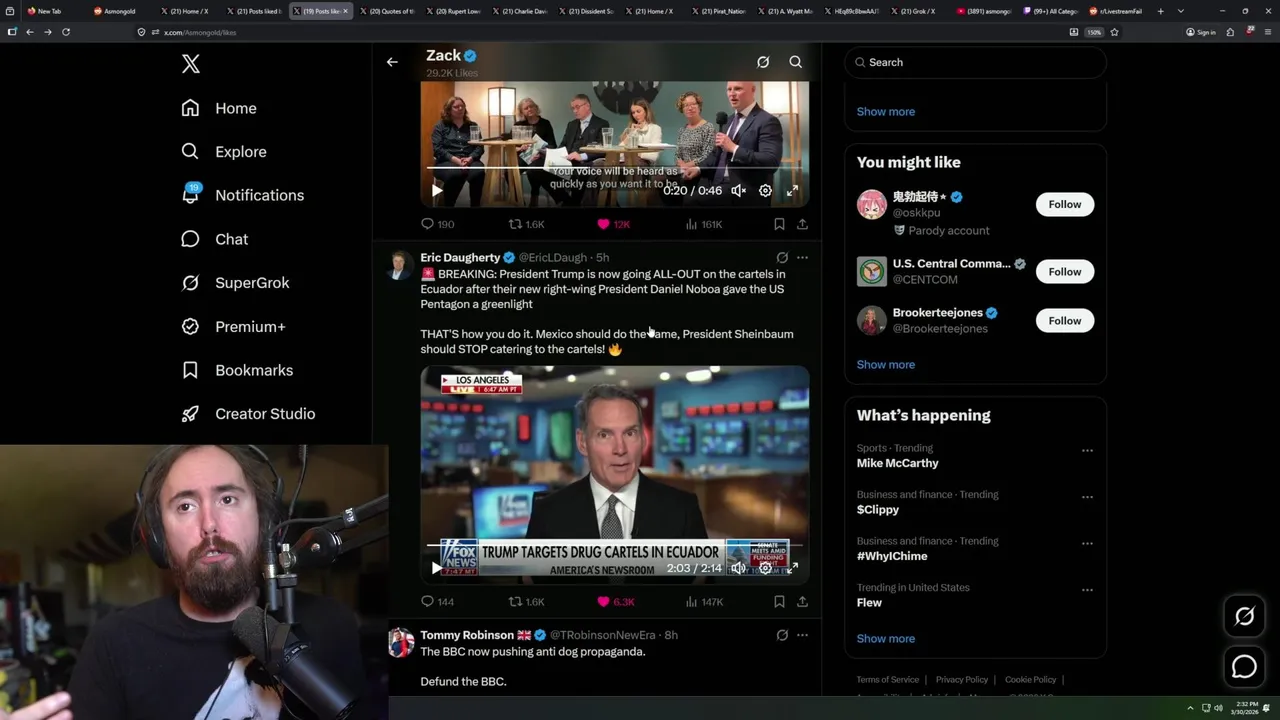1280x720 pixels.
Task: Enter fullscreen on Fox News video
Action: click(792, 568)
